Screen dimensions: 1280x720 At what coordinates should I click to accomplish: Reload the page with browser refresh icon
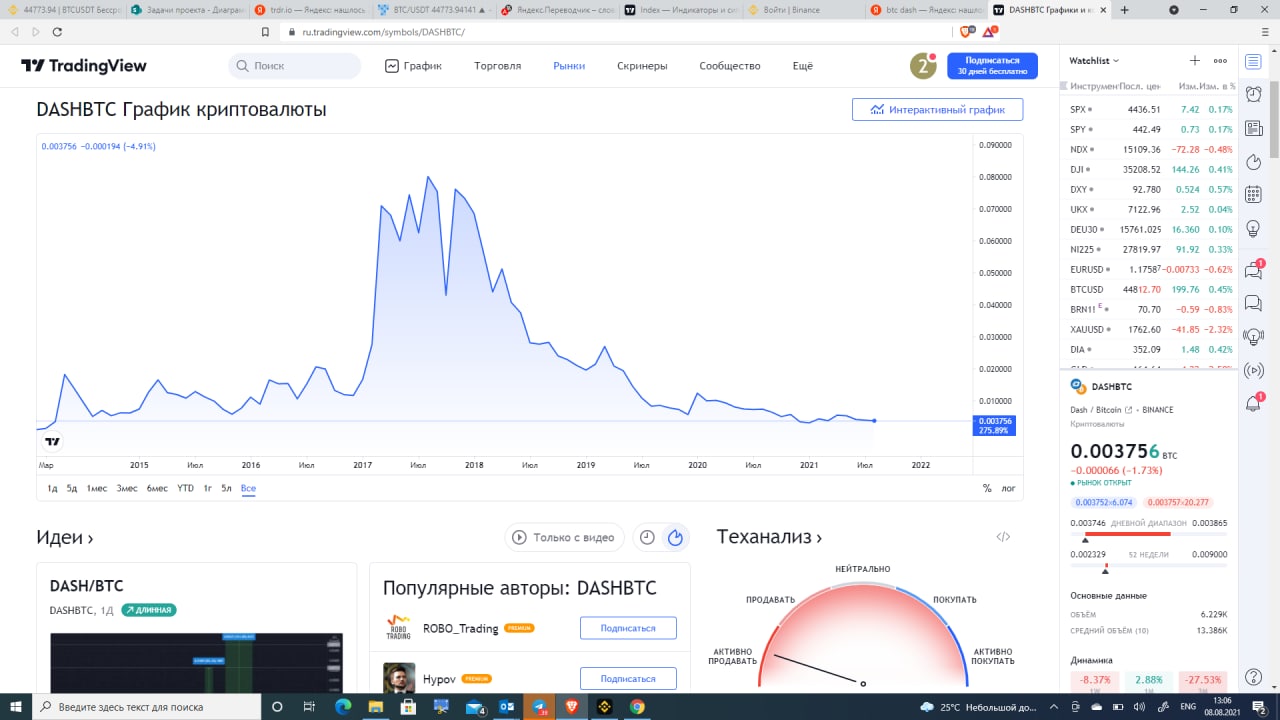point(58,32)
